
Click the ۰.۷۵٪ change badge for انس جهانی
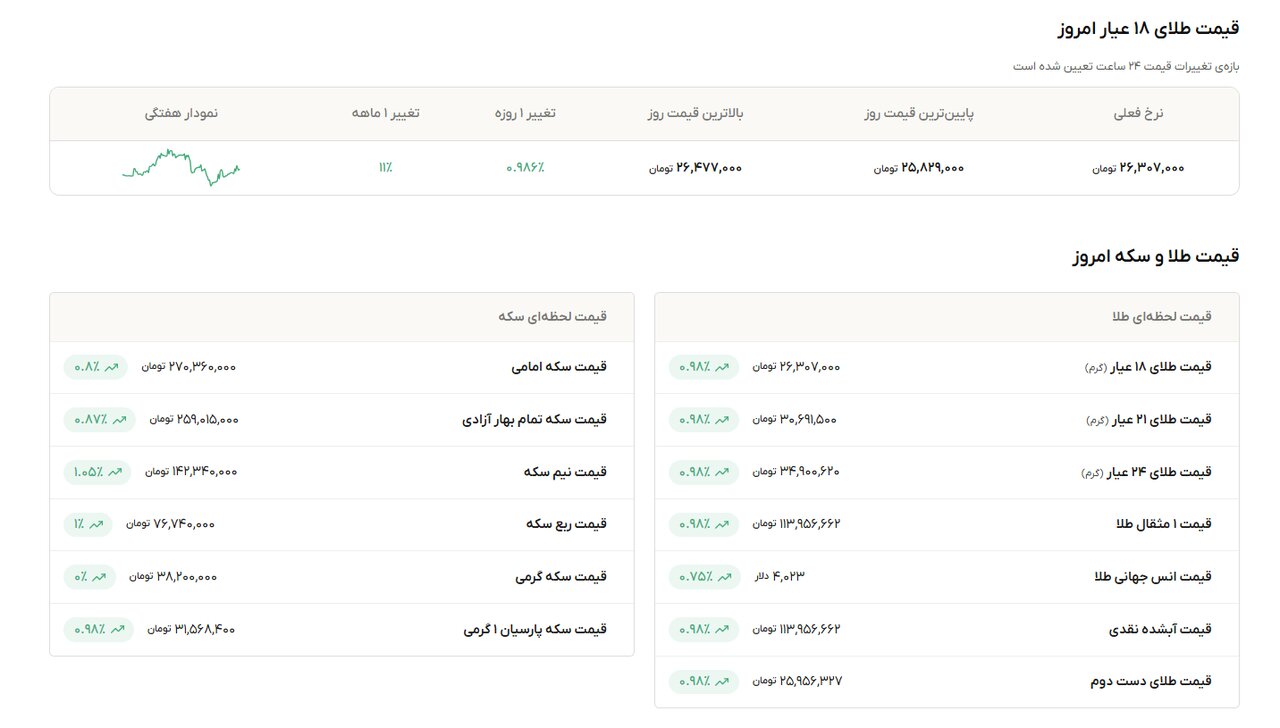[x=705, y=577]
